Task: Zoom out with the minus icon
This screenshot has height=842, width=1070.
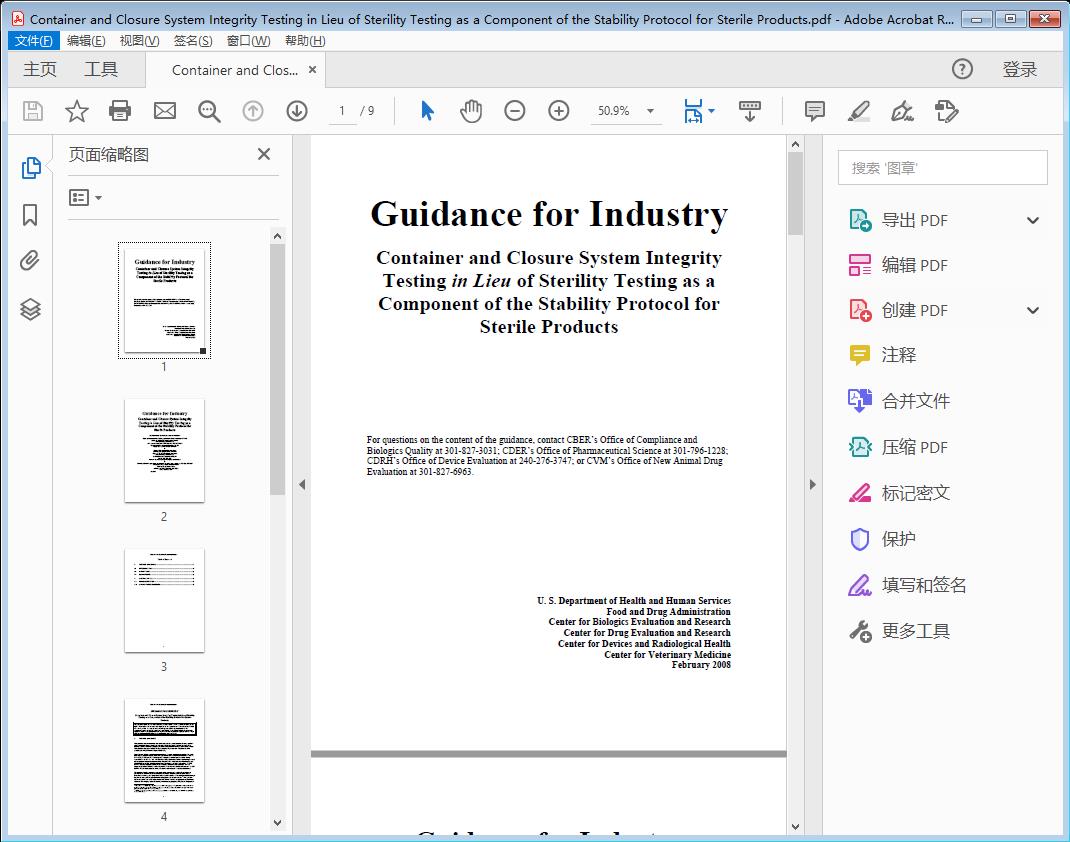Action: click(515, 111)
